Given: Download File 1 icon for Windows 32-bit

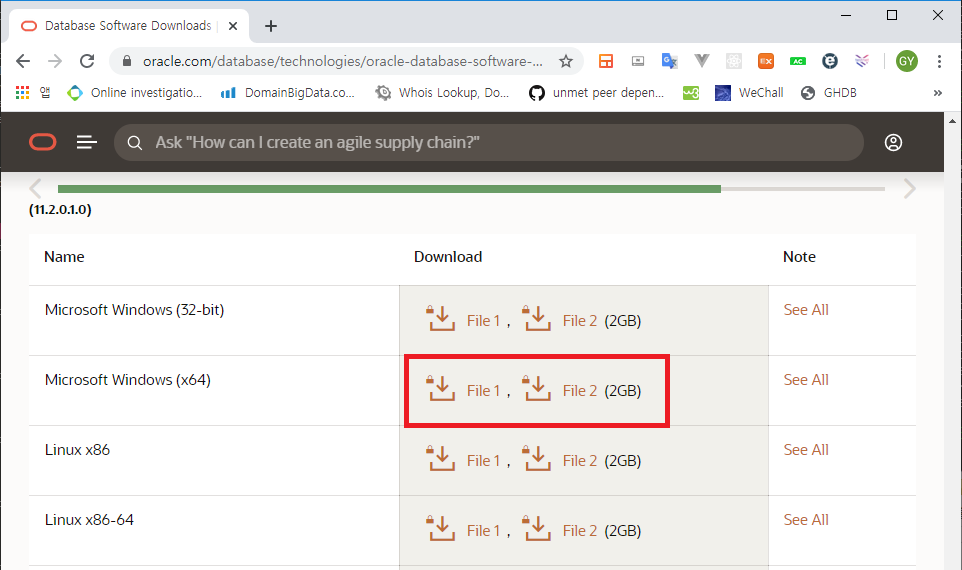Looking at the screenshot, I should pyautogui.click(x=441, y=318).
